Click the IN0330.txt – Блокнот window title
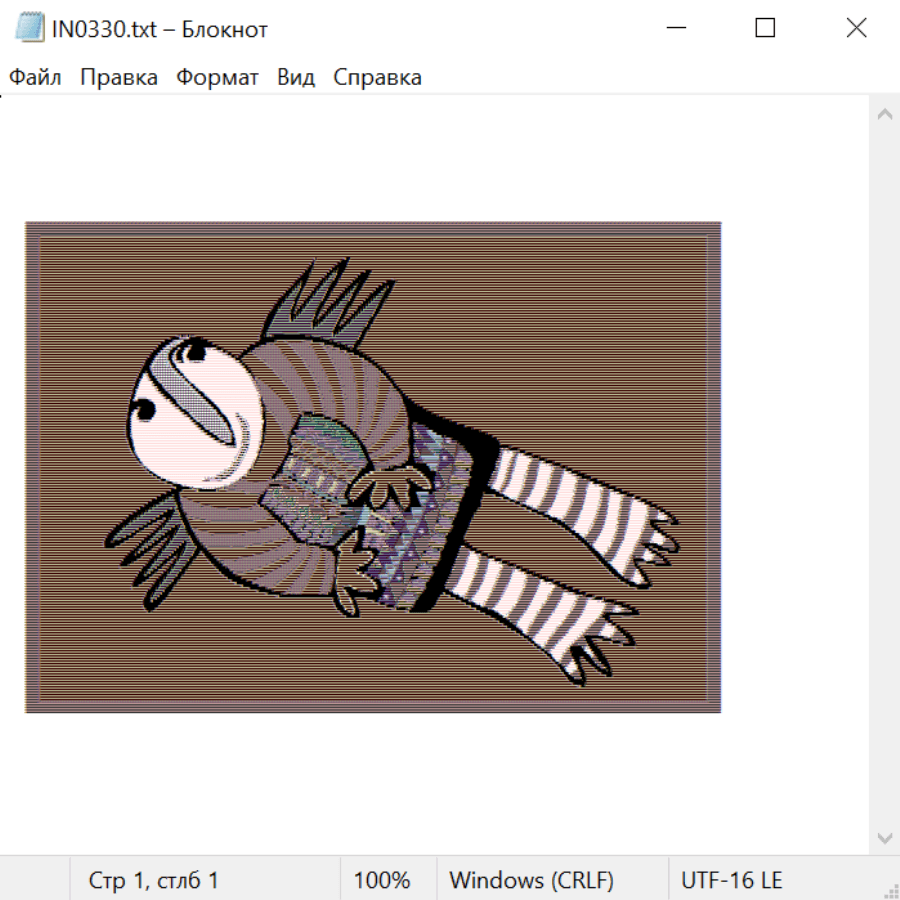Screen dimensions: 900x900 (160, 29)
